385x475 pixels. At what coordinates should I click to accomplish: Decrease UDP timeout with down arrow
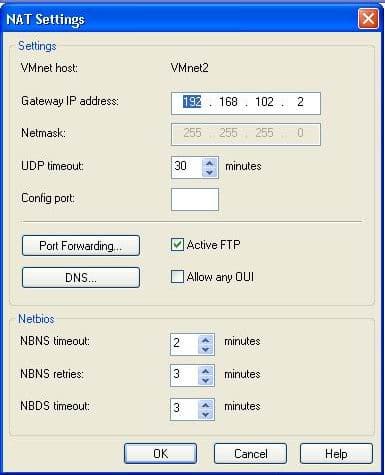[209, 172]
